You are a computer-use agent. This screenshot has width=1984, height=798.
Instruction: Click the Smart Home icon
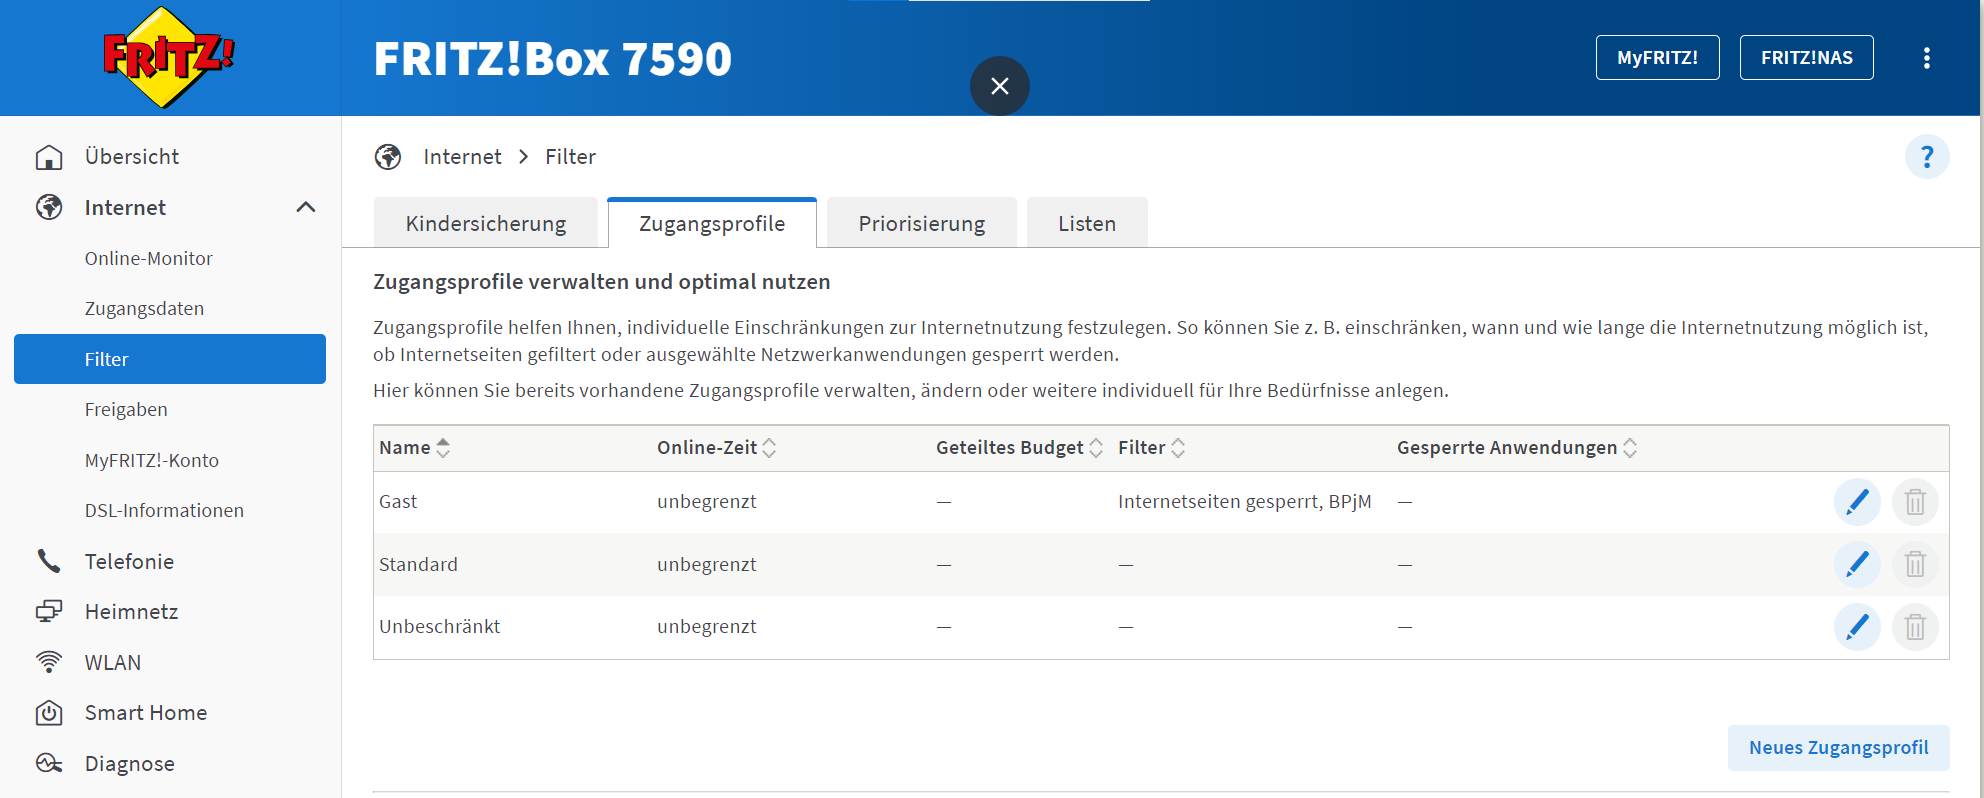[x=49, y=712]
